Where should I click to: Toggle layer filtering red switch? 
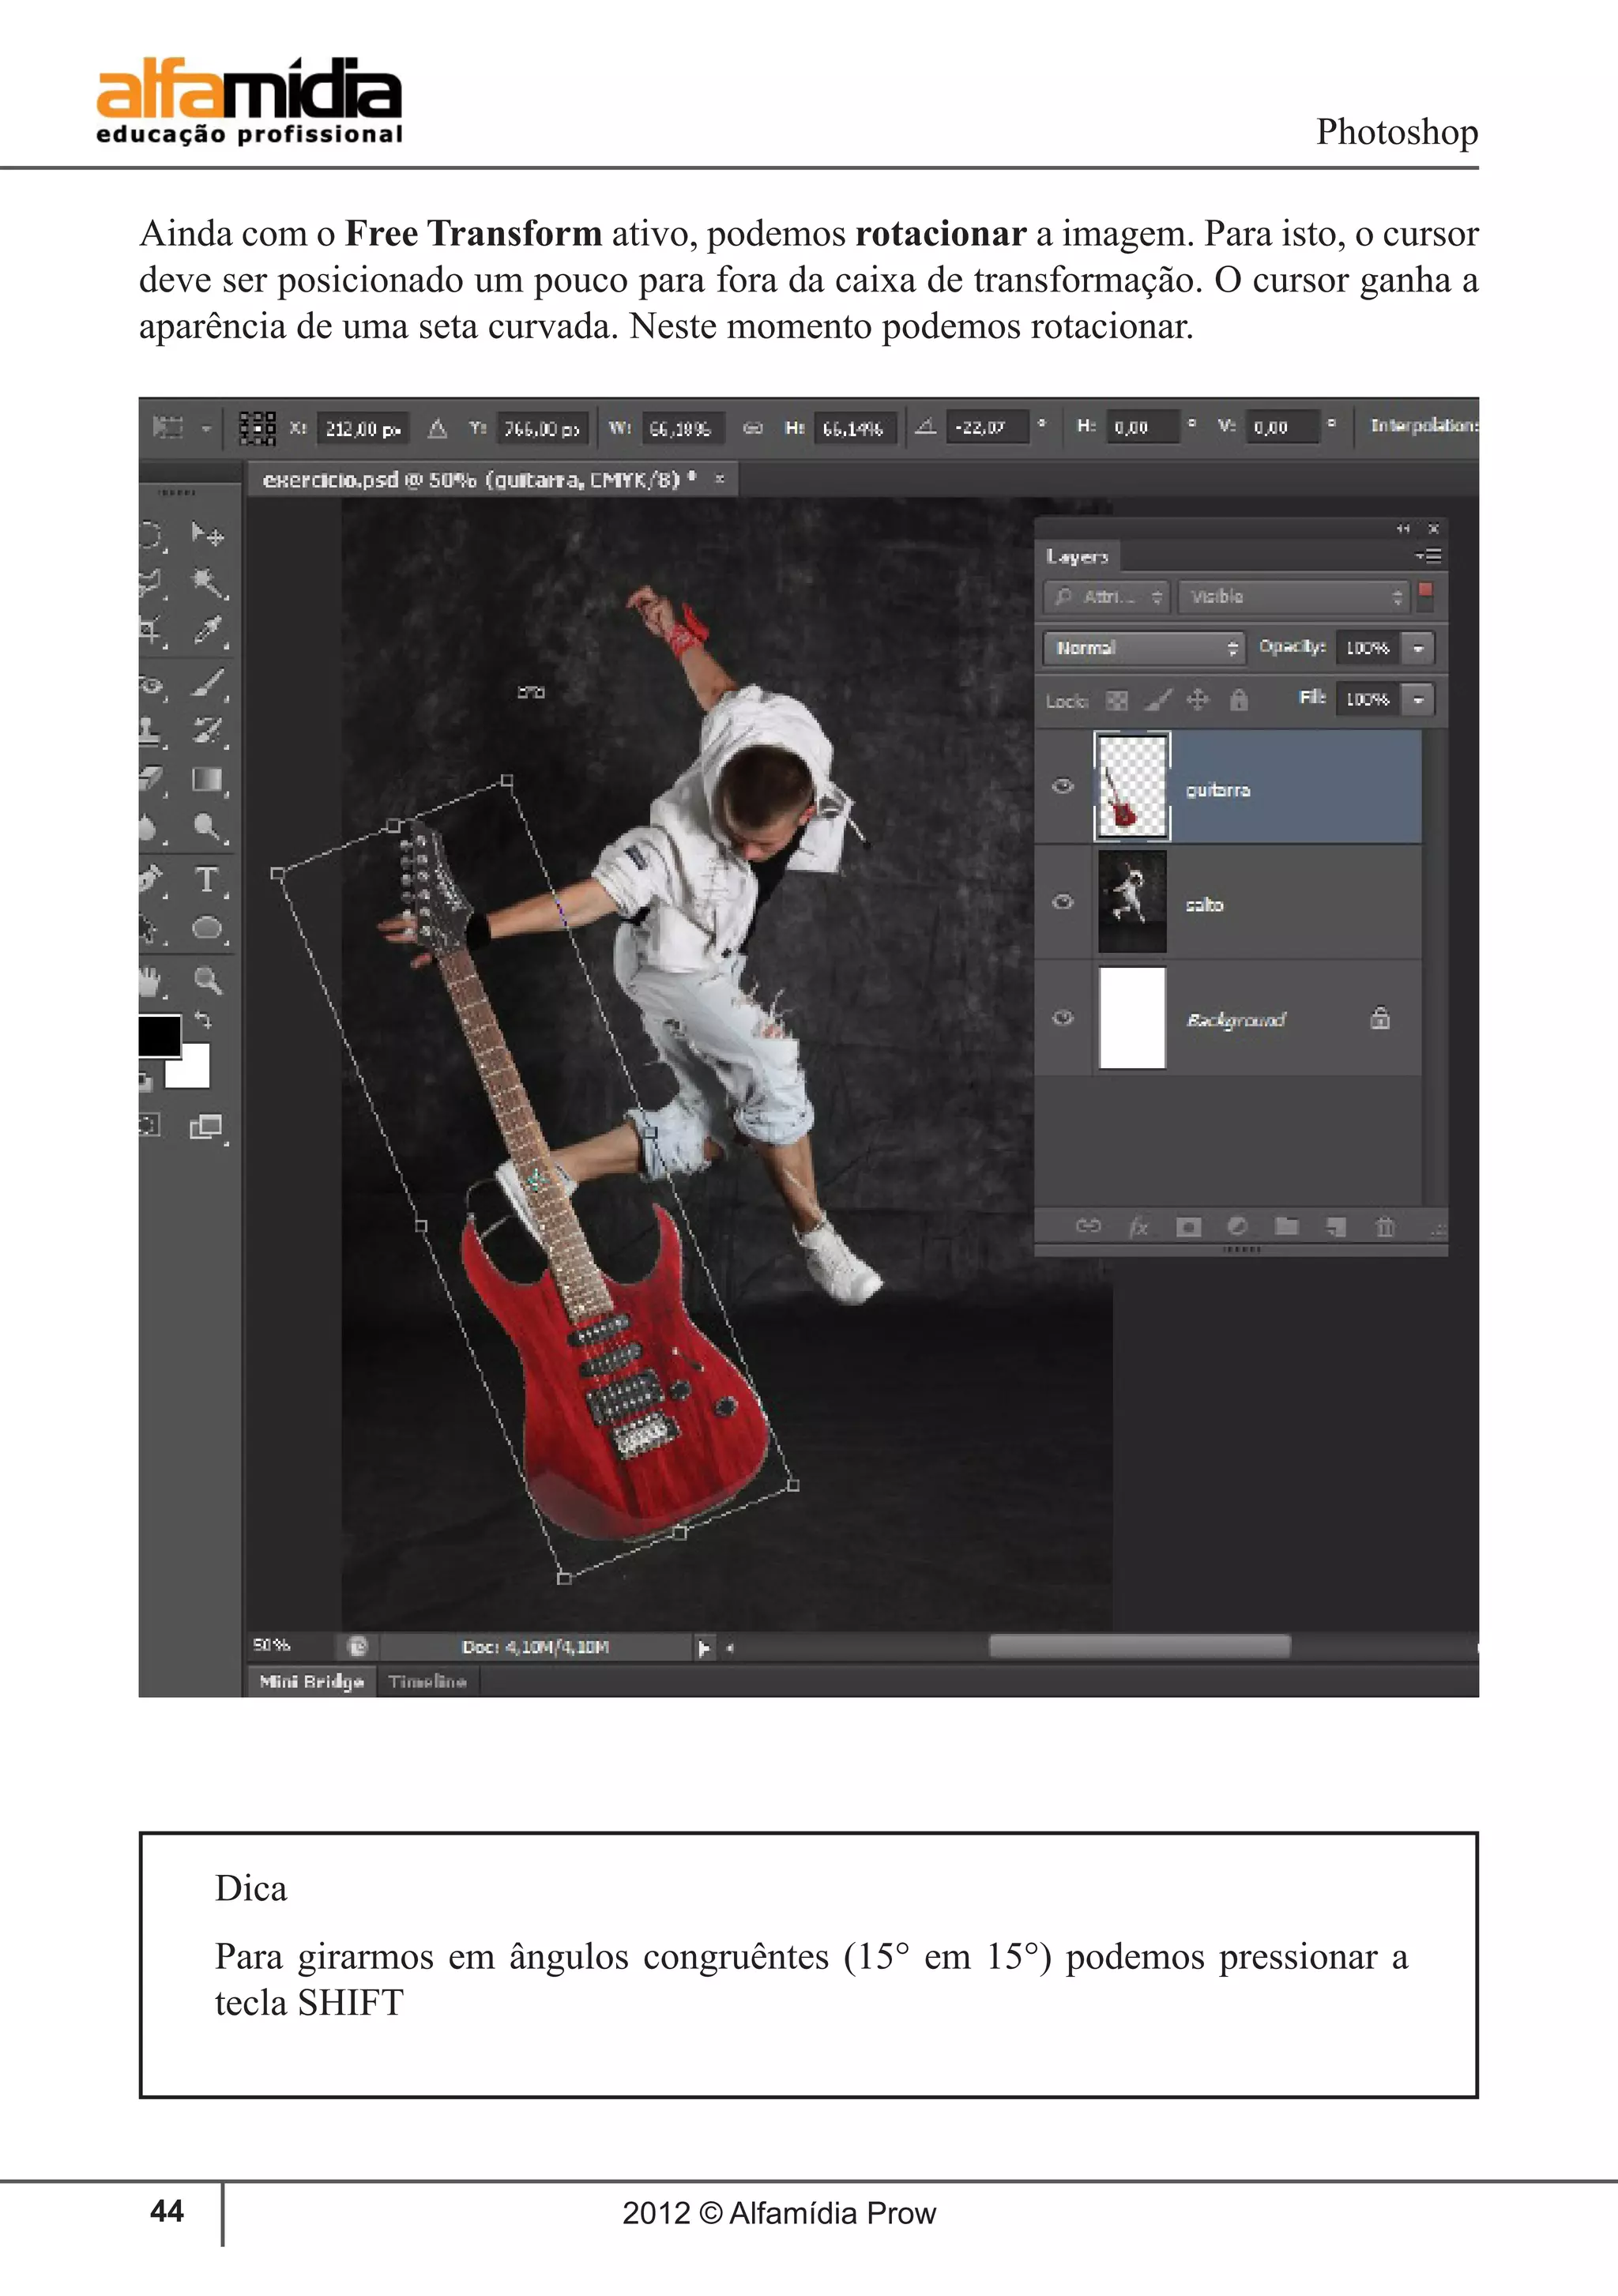[1426, 596]
